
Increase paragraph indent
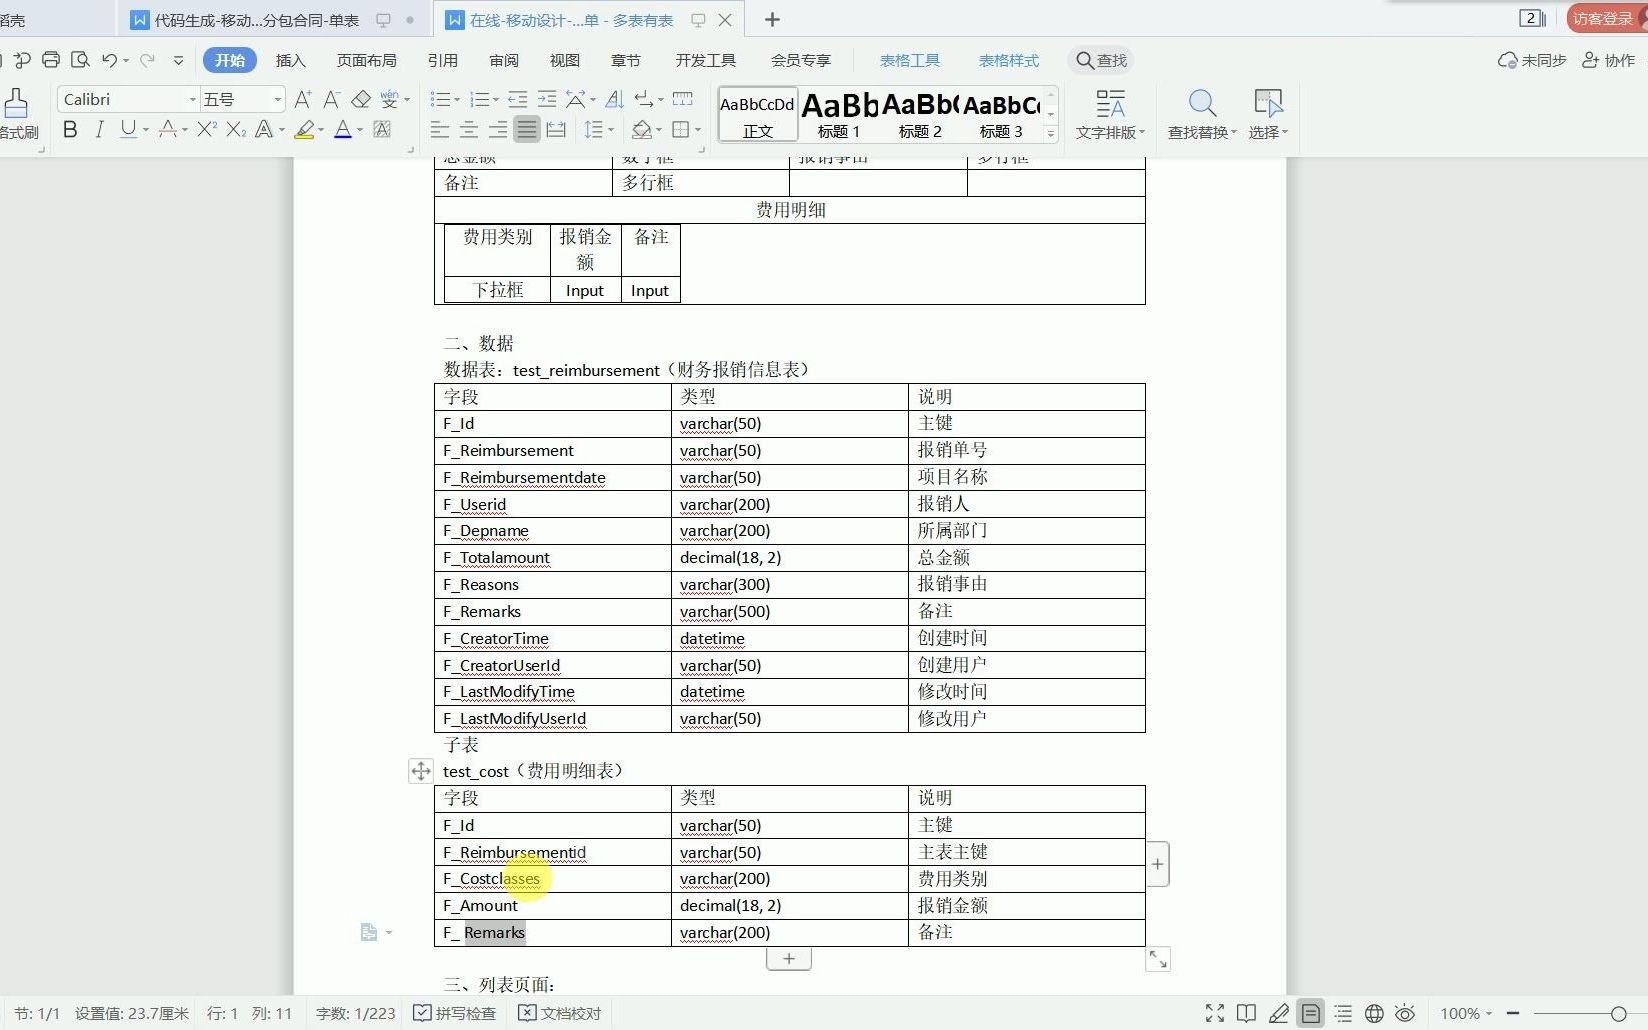(547, 99)
